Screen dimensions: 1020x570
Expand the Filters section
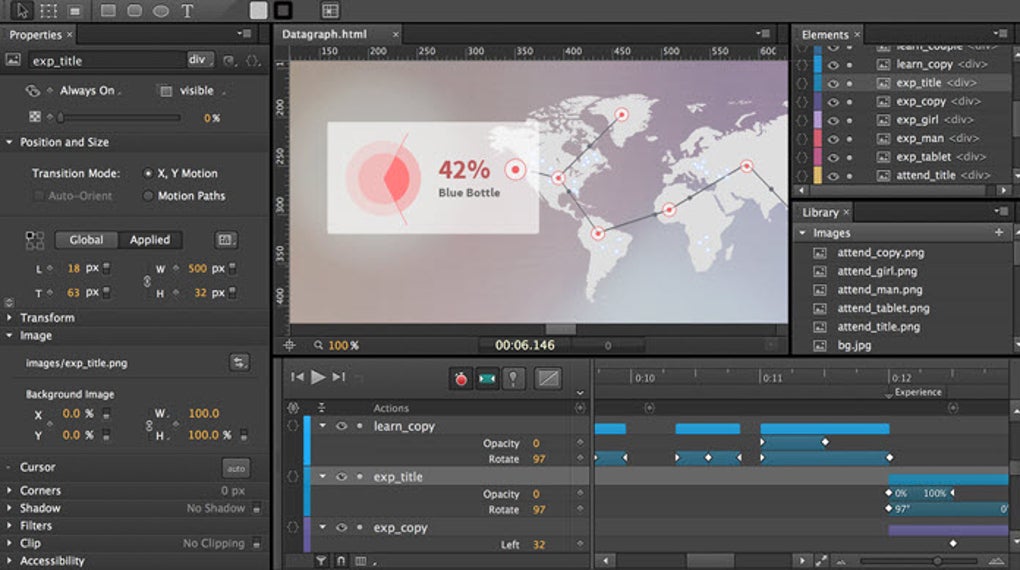click(9, 526)
